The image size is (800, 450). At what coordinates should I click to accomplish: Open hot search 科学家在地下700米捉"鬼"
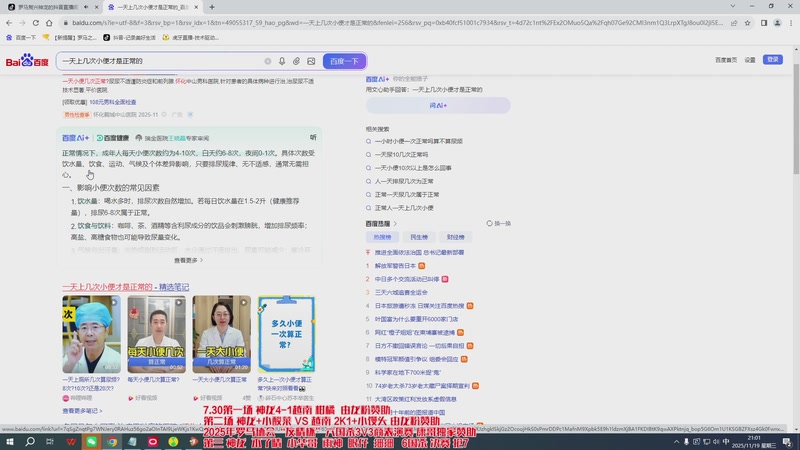(407, 372)
